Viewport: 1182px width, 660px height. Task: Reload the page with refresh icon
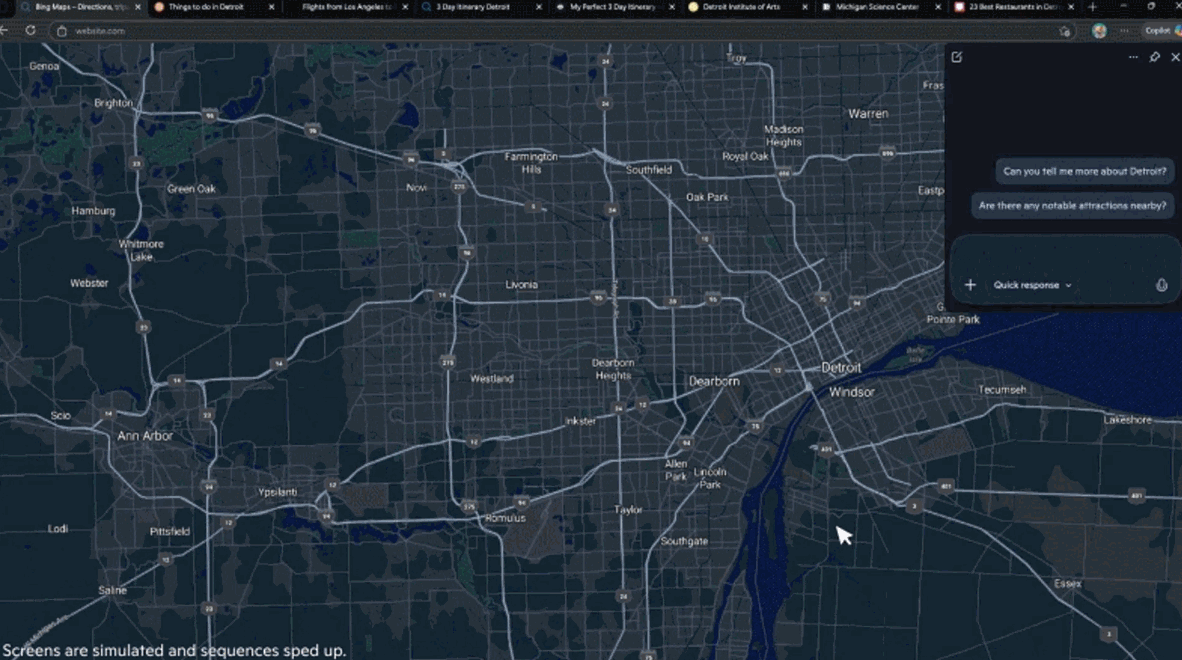click(x=31, y=30)
